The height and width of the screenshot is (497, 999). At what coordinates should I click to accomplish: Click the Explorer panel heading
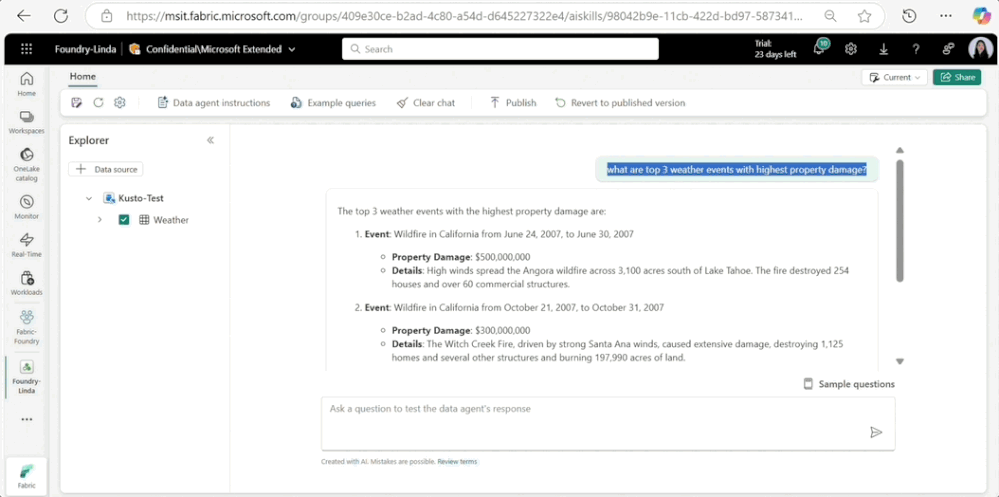pyautogui.click(x=89, y=140)
